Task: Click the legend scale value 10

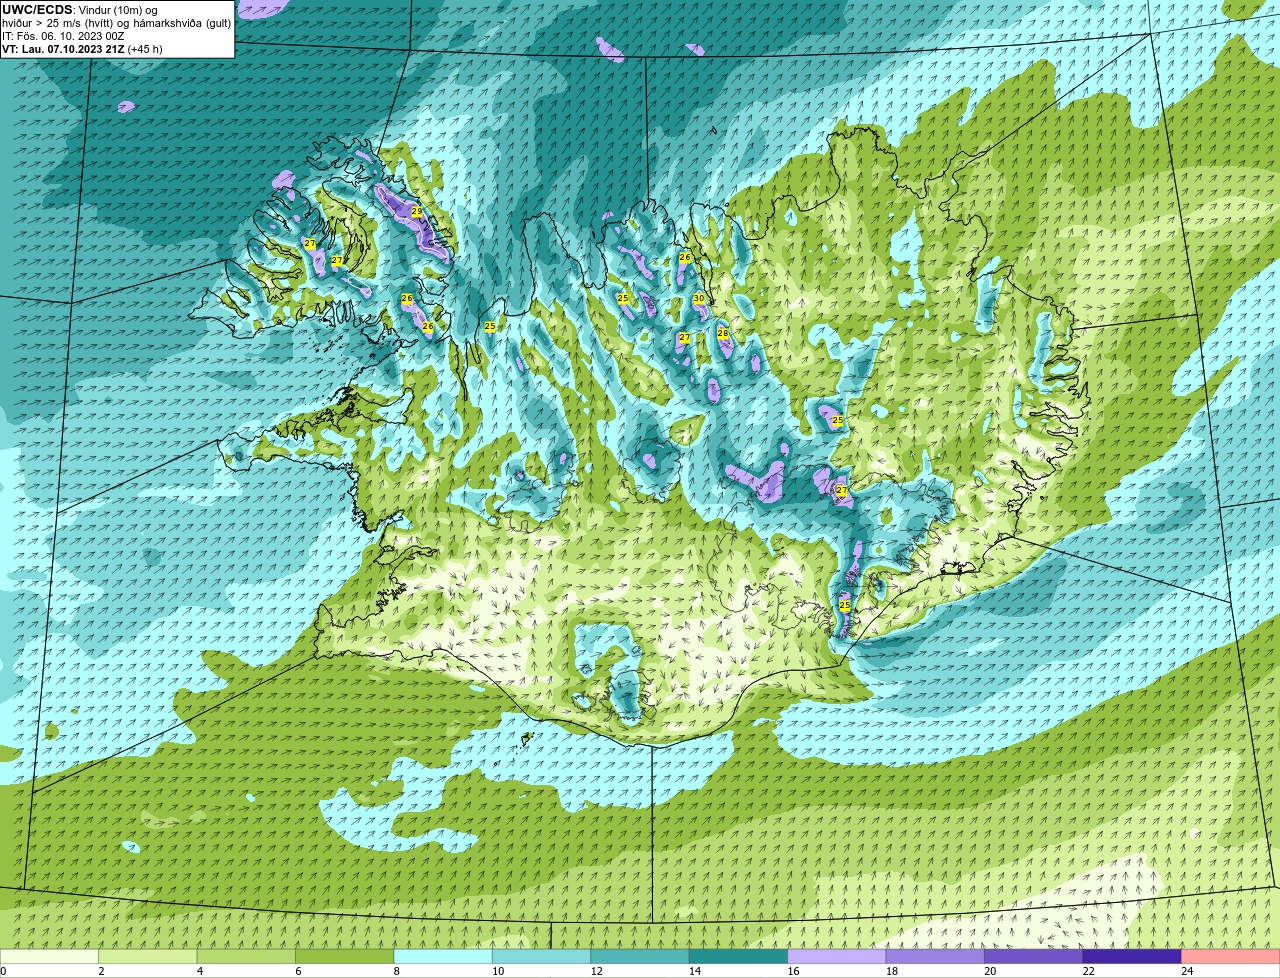Action: tap(498, 971)
